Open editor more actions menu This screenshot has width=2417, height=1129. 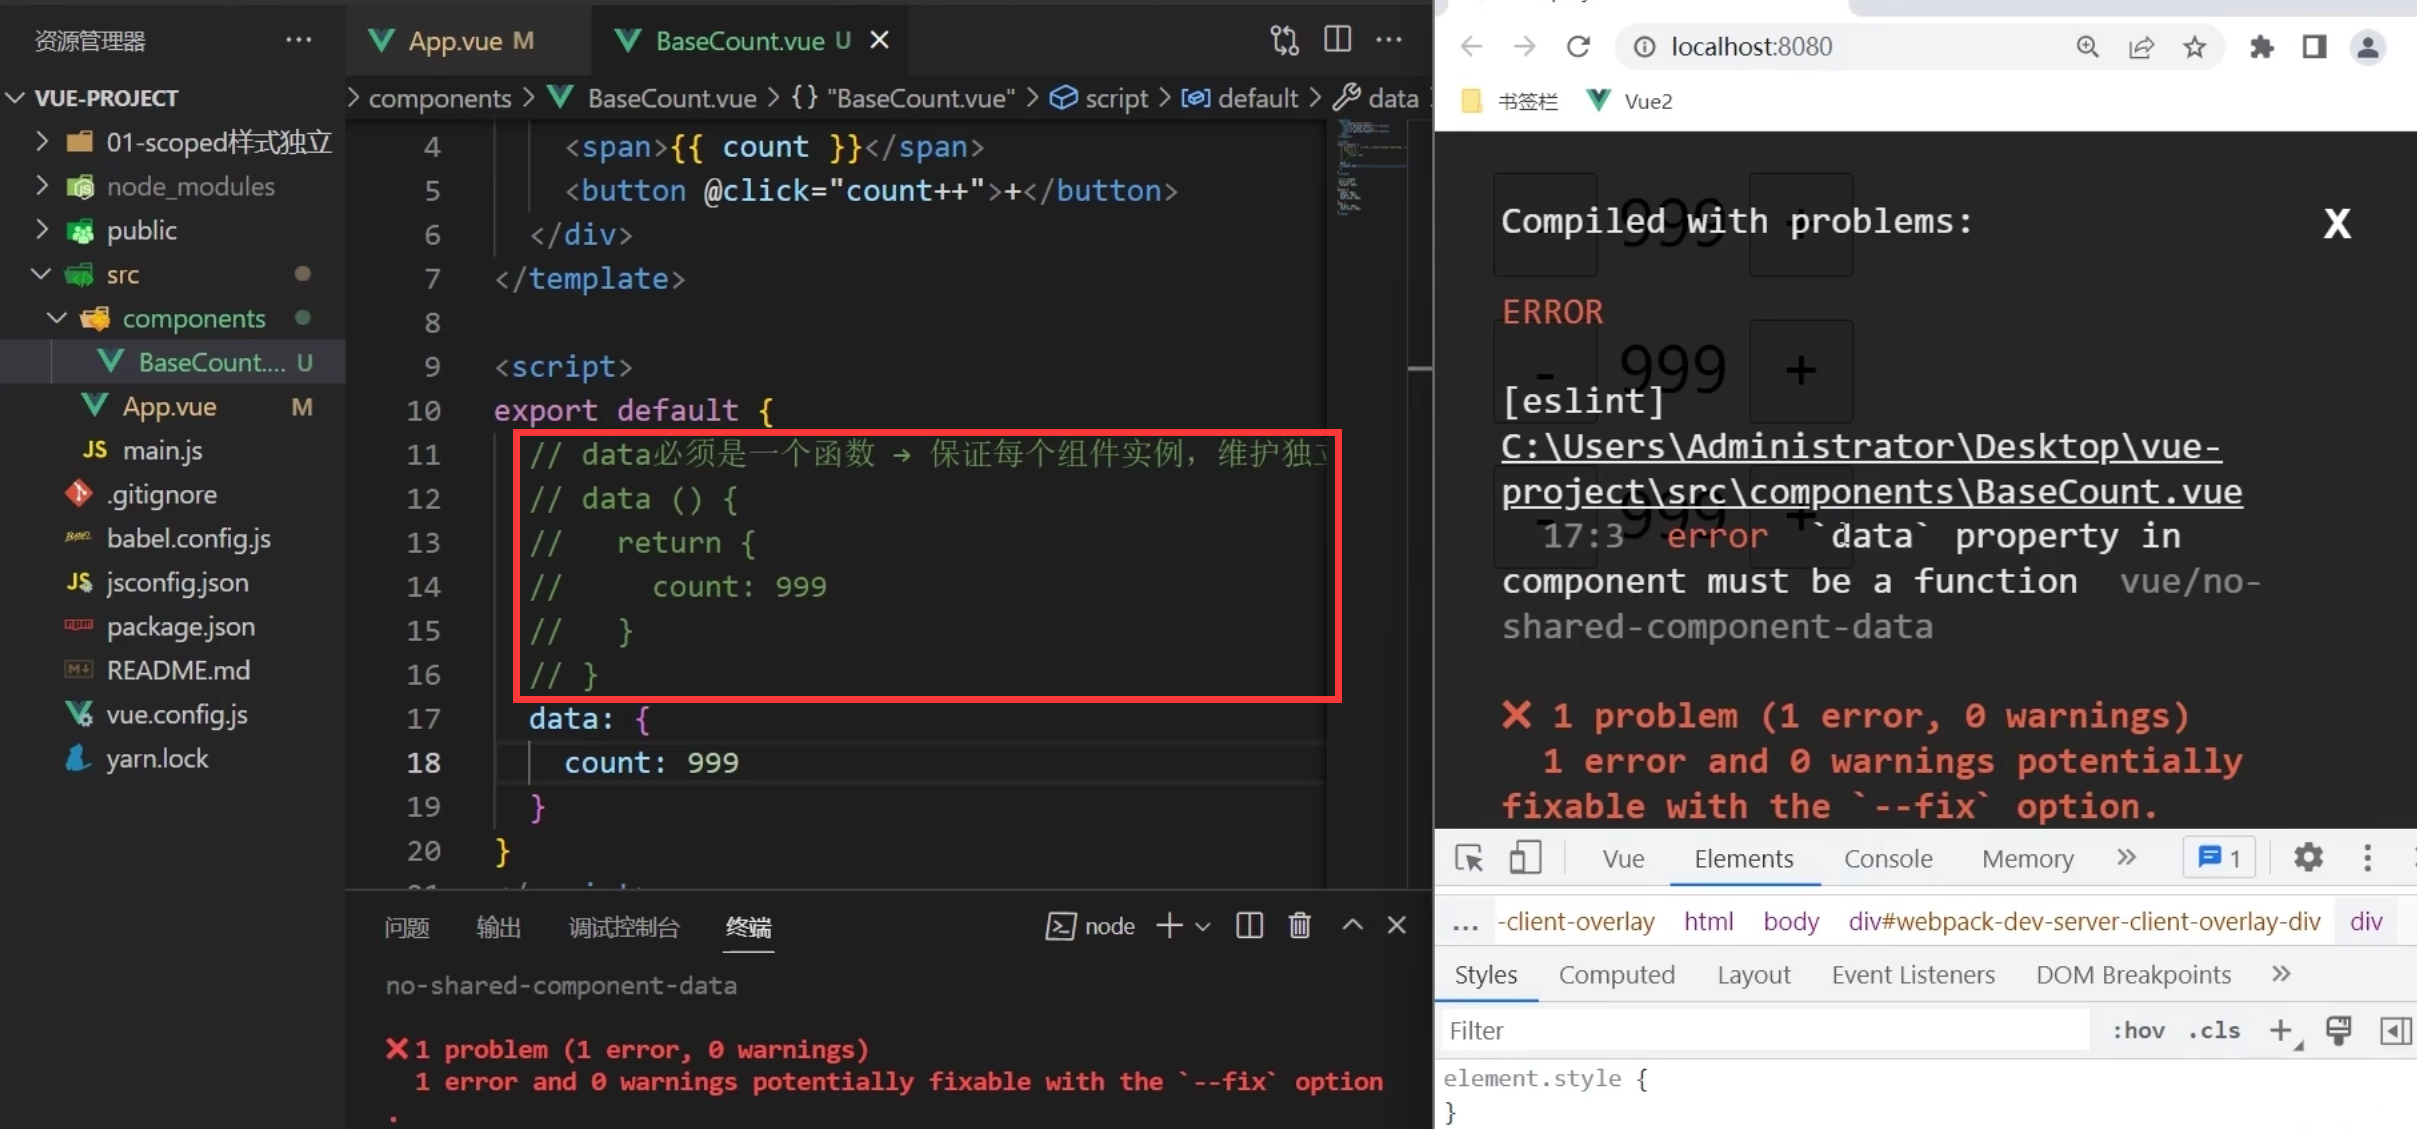coord(1389,40)
